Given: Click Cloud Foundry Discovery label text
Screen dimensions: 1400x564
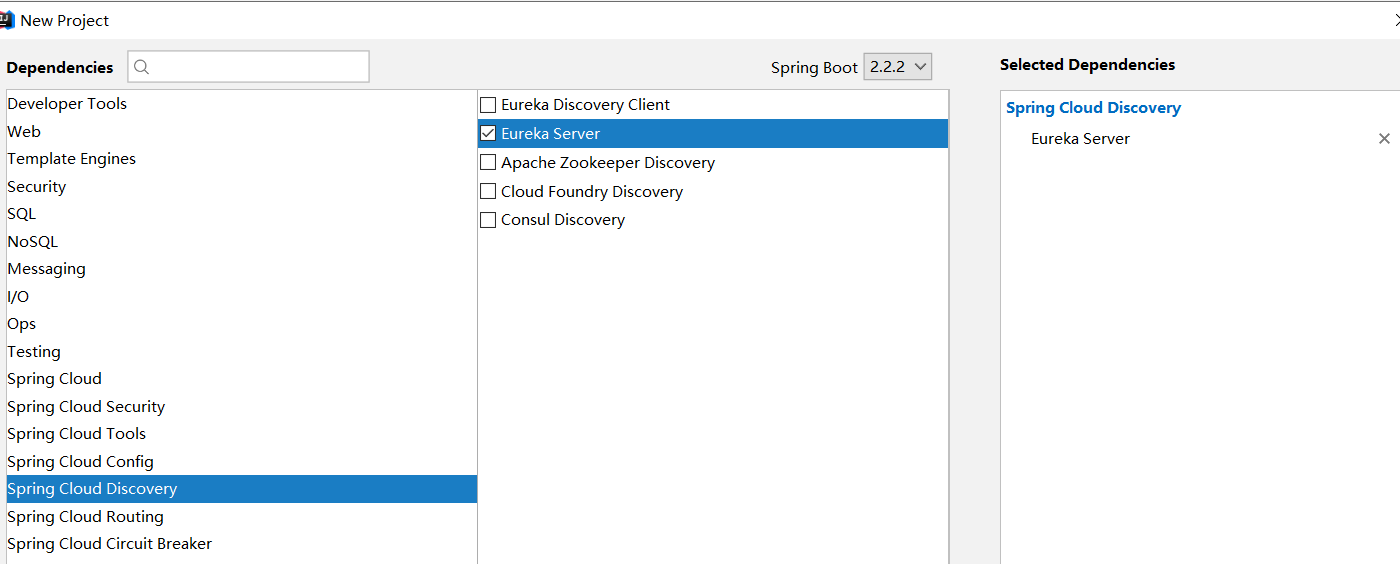Looking at the screenshot, I should coord(592,191).
